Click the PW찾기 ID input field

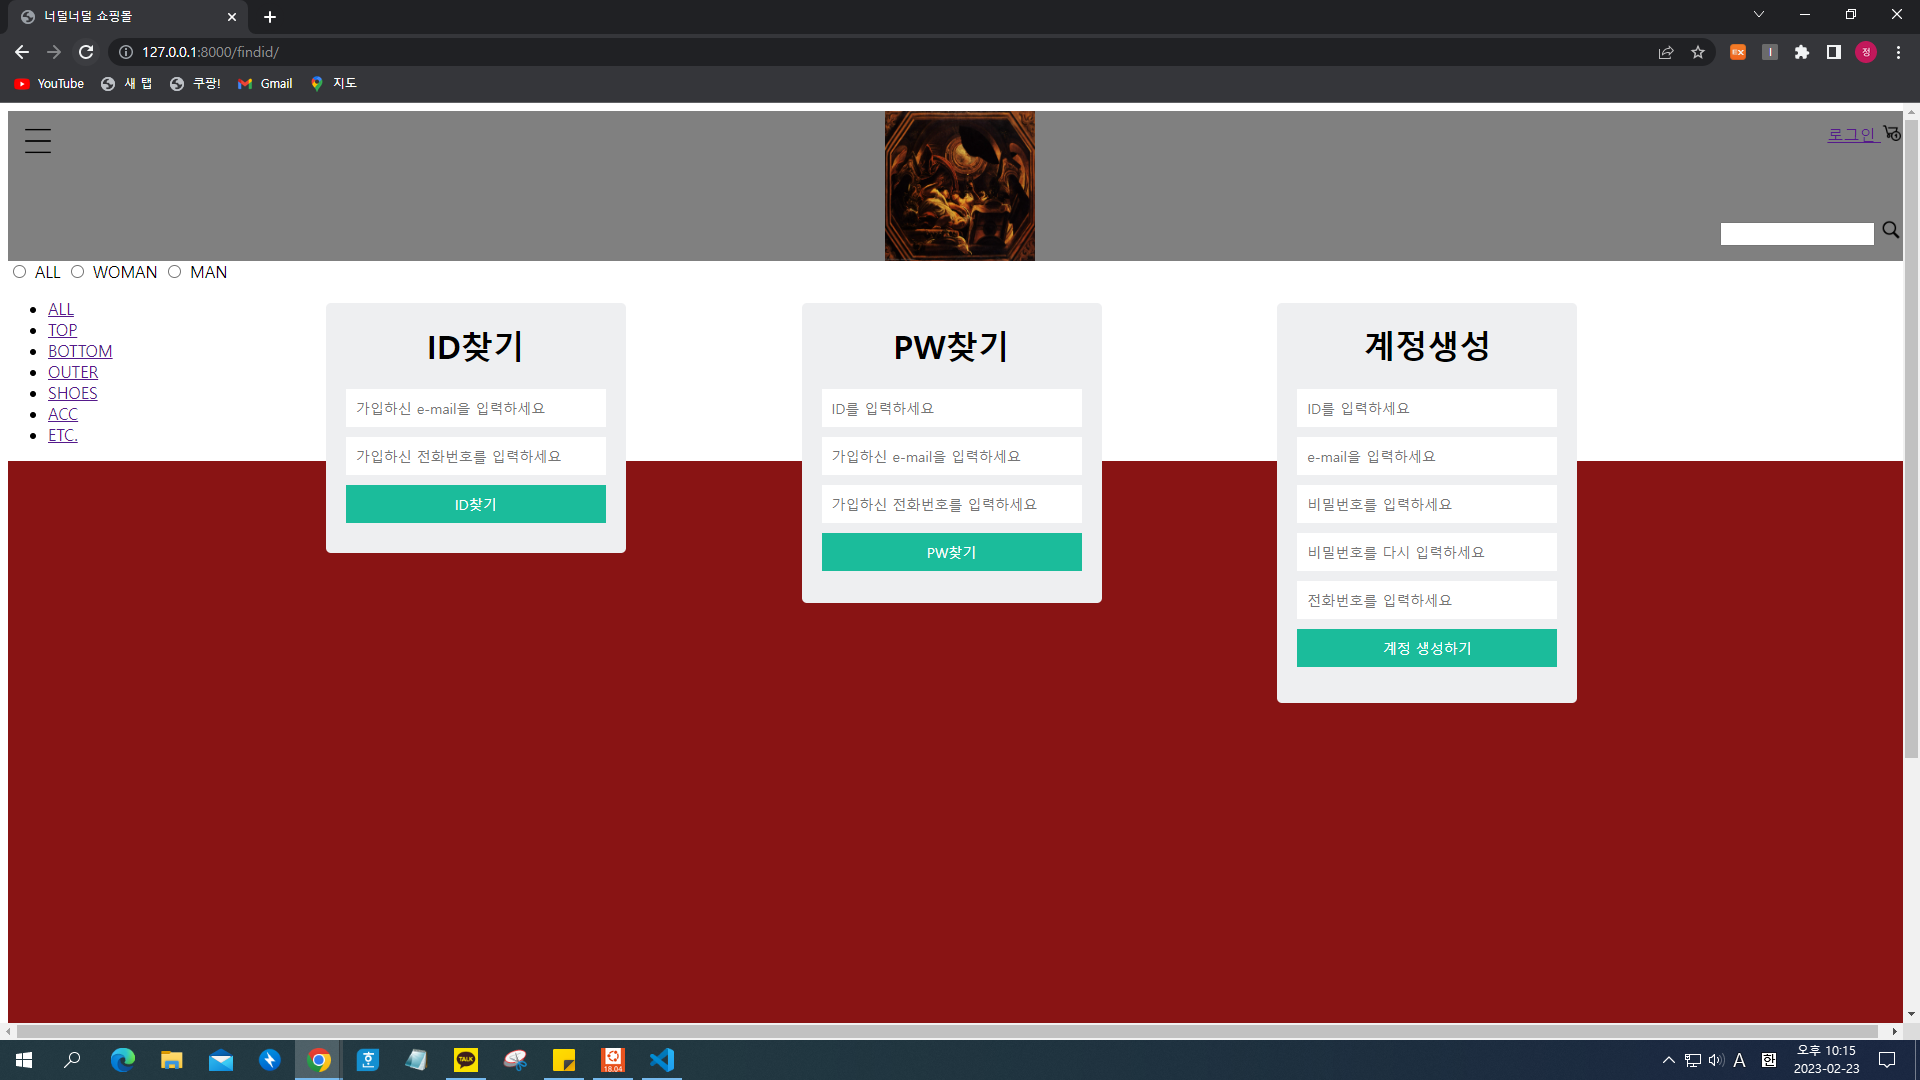(951, 408)
